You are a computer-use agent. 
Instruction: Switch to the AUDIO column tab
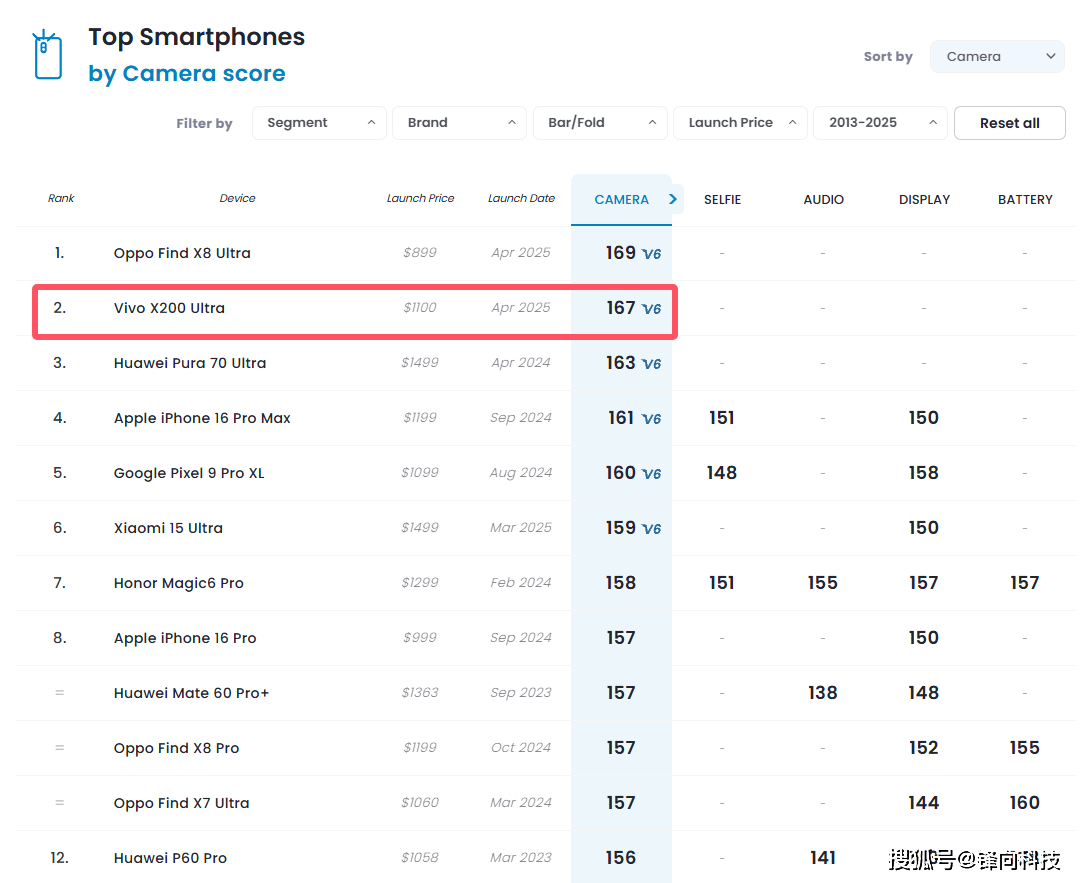(823, 200)
